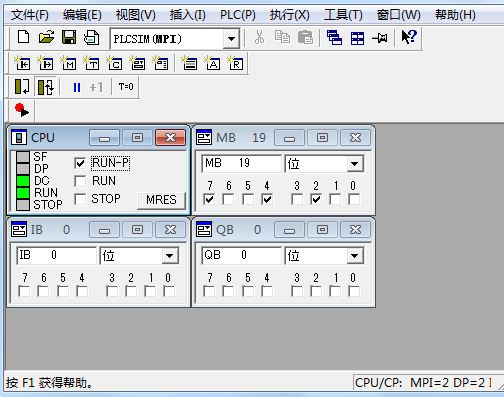Insert generic variable sub-window icon
Screen dimensions: 504x397
(137, 63)
